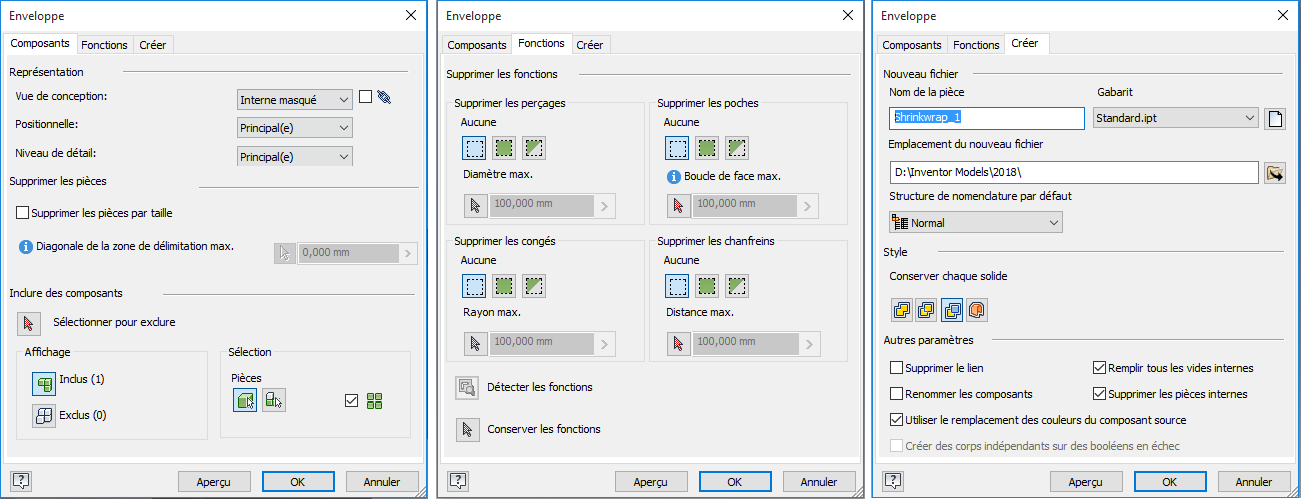Image resolution: width=1304 pixels, height=499 pixels.
Task: Click Aperçu button in the left dialog
Action: pos(213,482)
